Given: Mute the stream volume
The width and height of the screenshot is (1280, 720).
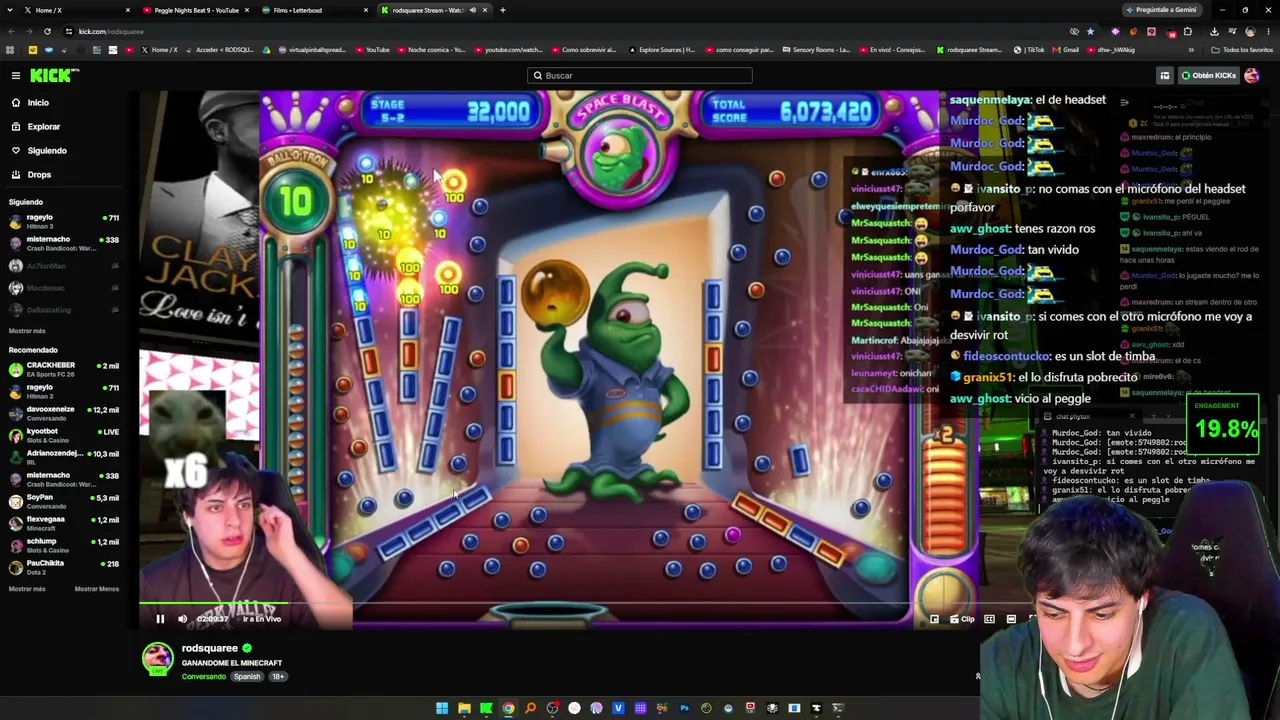Looking at the screenshot, I should click(x=182, y=619).
